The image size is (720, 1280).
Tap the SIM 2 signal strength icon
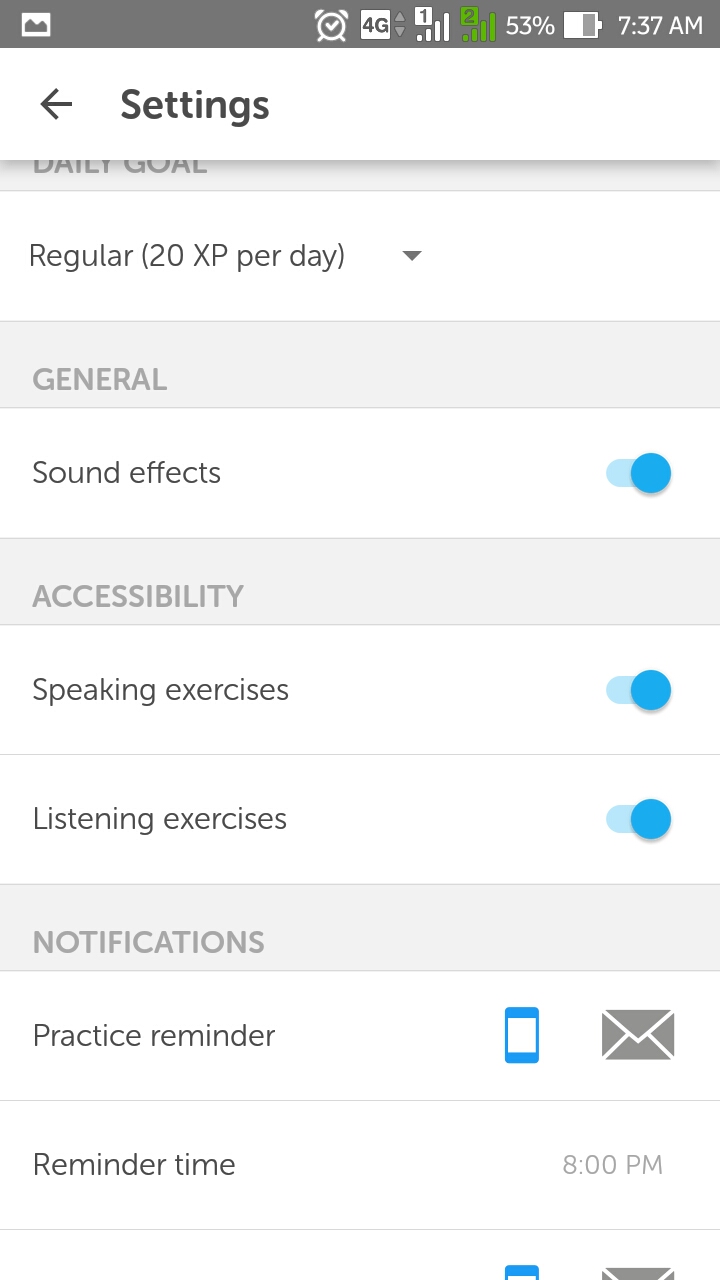[478, 25]
